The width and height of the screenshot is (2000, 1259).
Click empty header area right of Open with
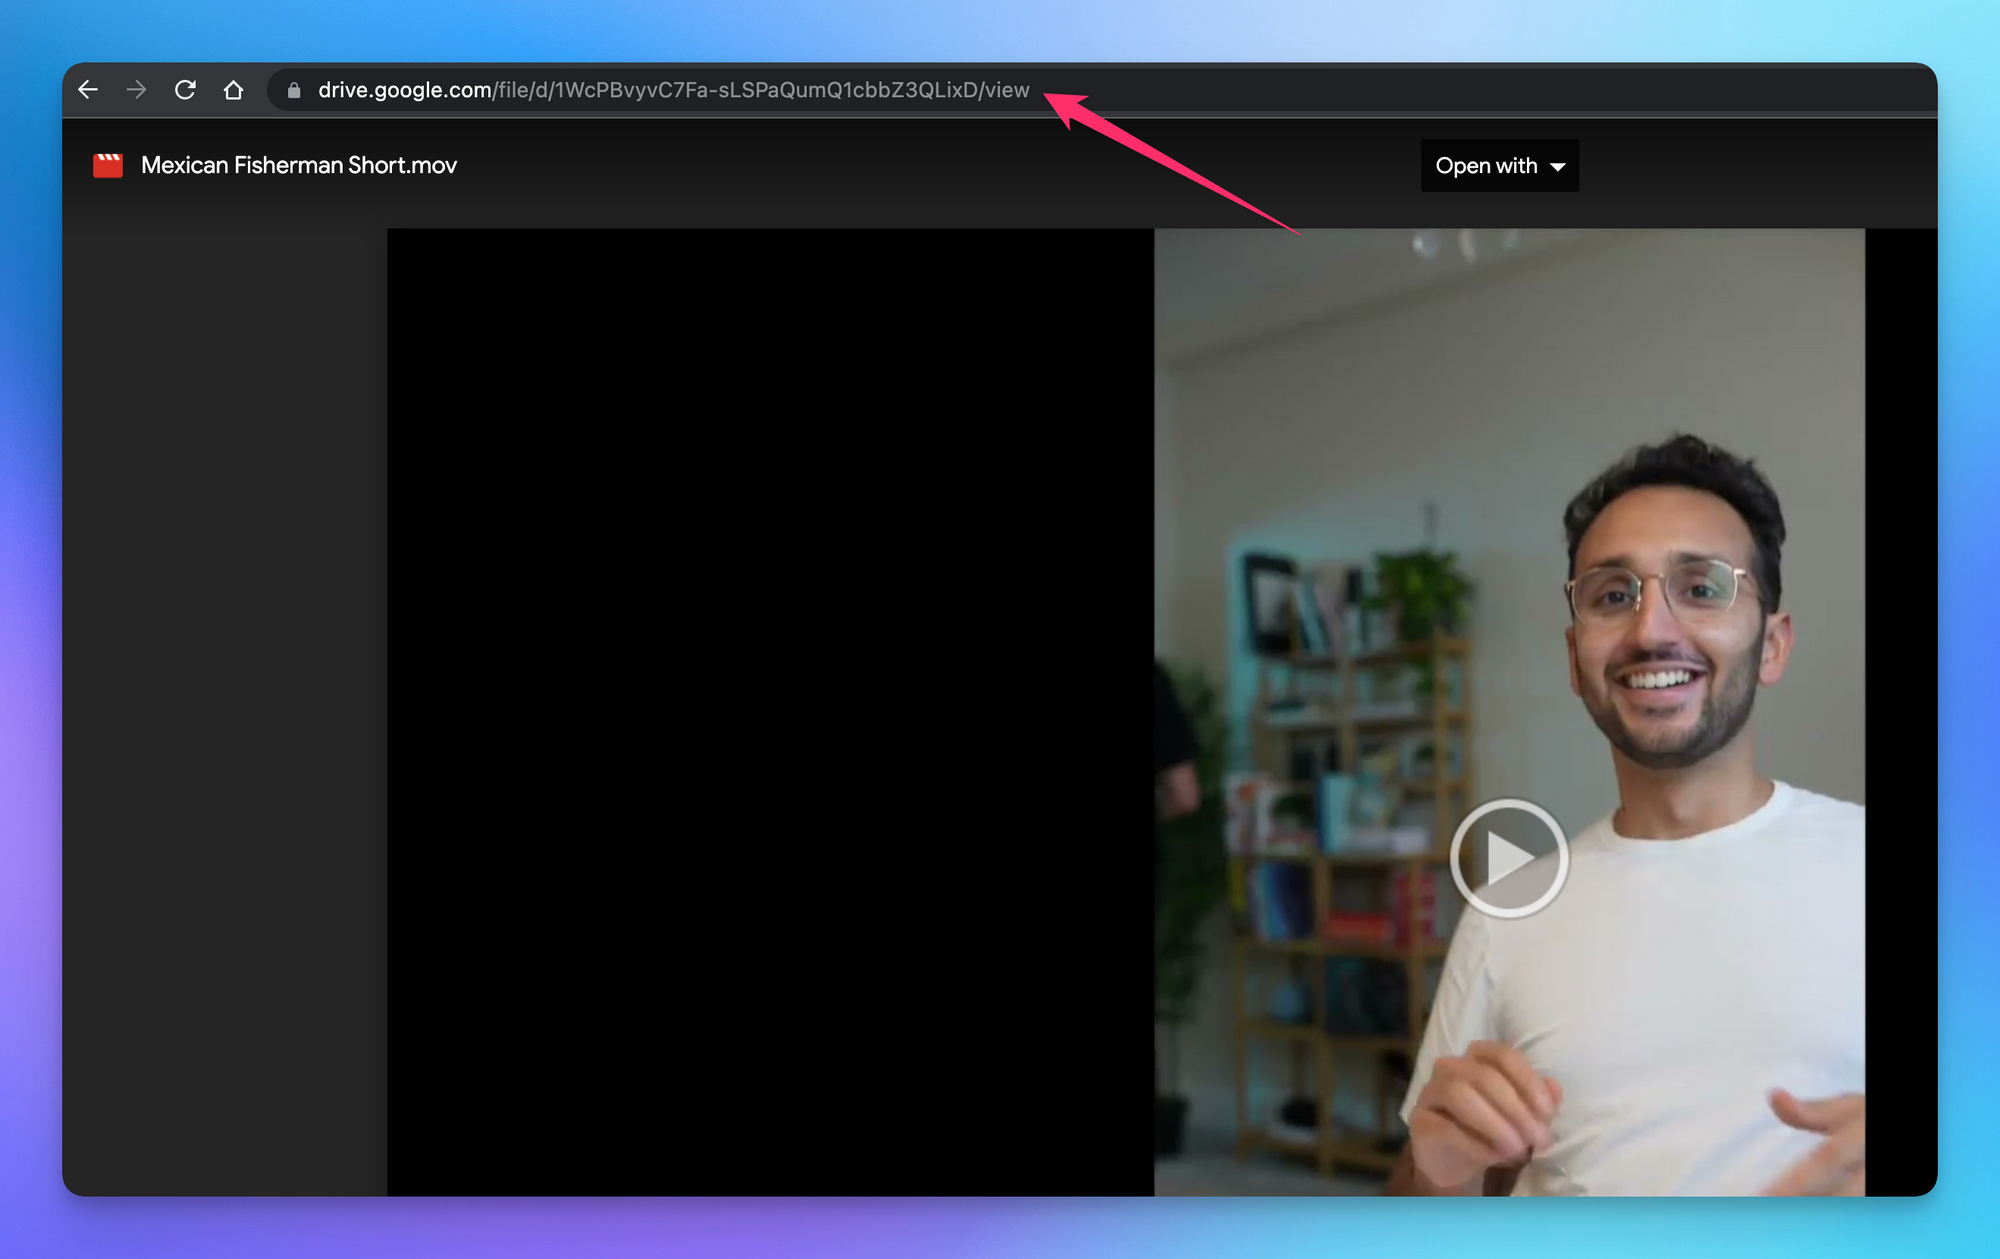click(x=1760, y=166)
